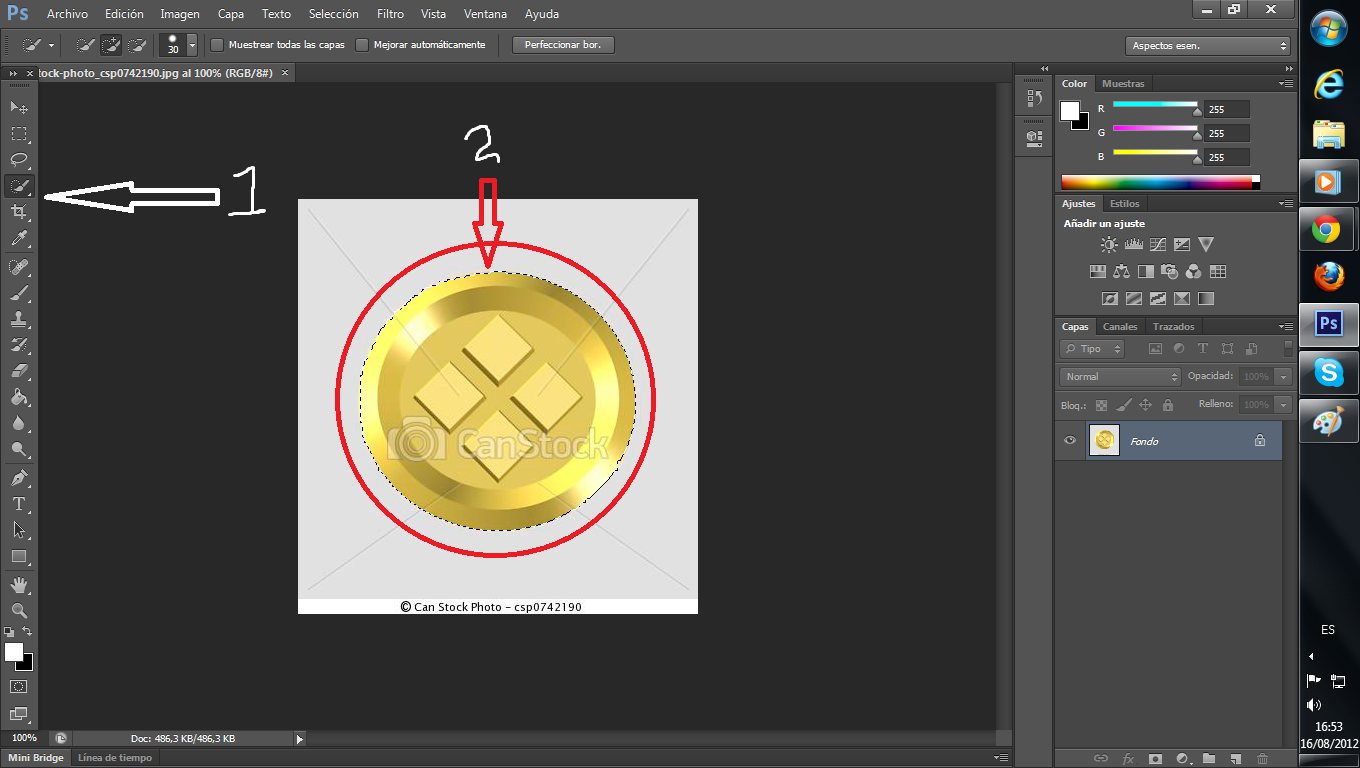Open the Selección menu
The width and height of the screenshot is (1360, 768).
[333, 13]
